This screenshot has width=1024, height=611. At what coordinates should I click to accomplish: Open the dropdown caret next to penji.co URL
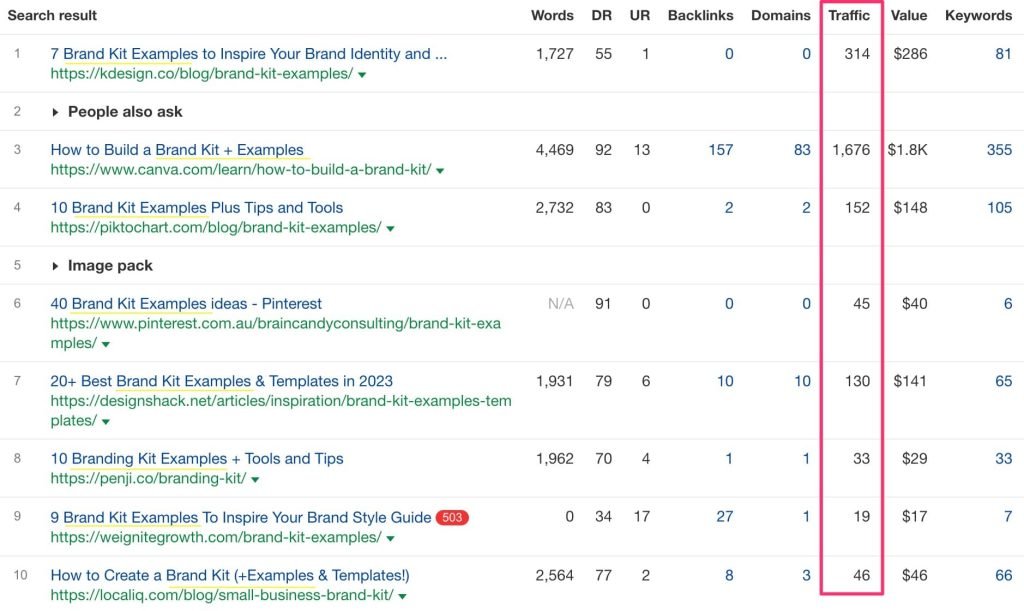[x=255, y=478]
